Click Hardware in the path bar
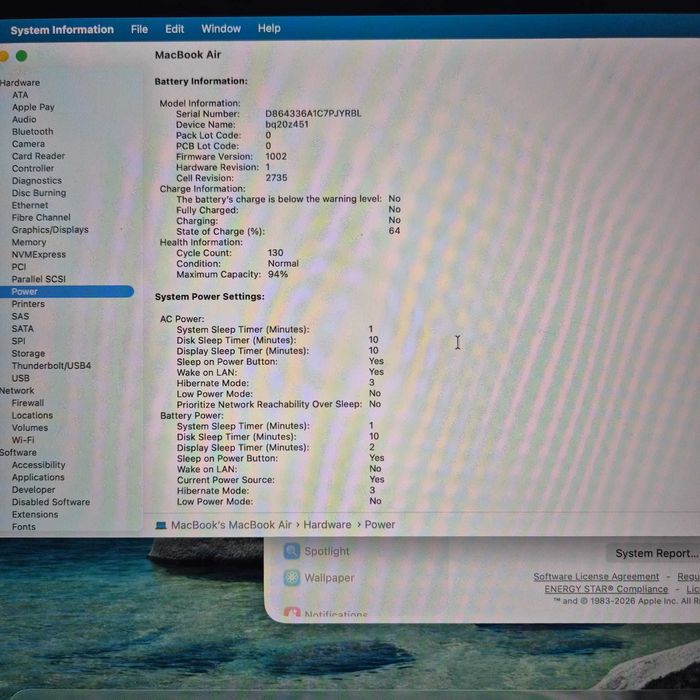Image resolution: width=700 pixels, height=700 pixels. click(x=327, y=525)
